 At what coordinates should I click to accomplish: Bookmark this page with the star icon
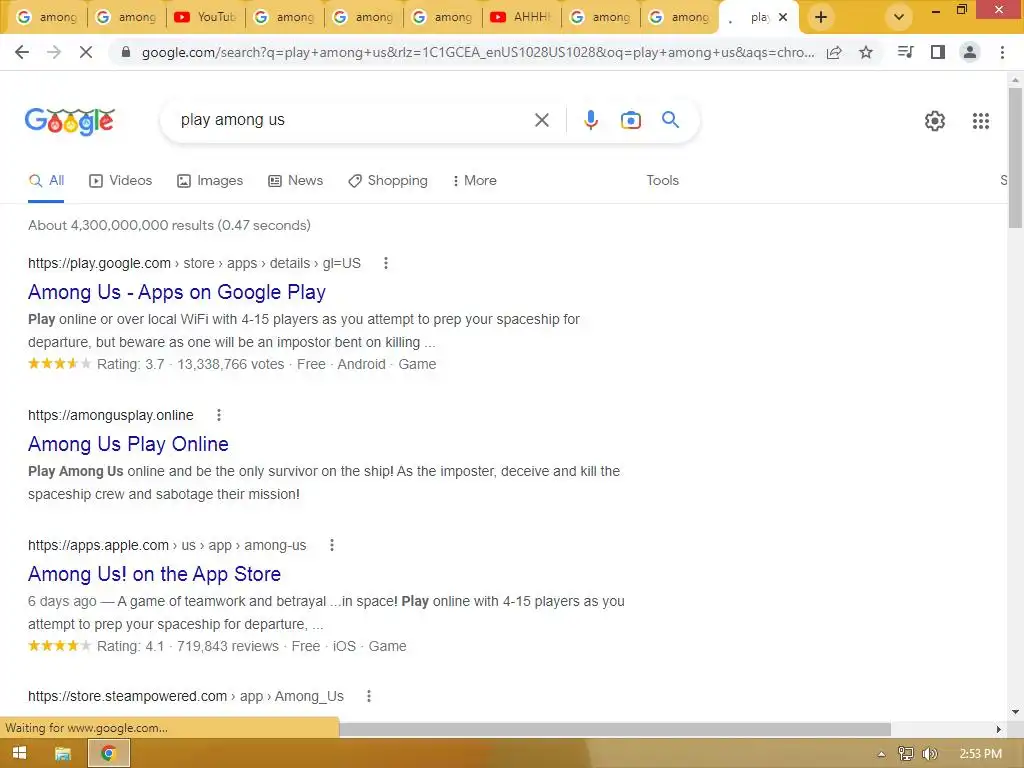point(866,52)
